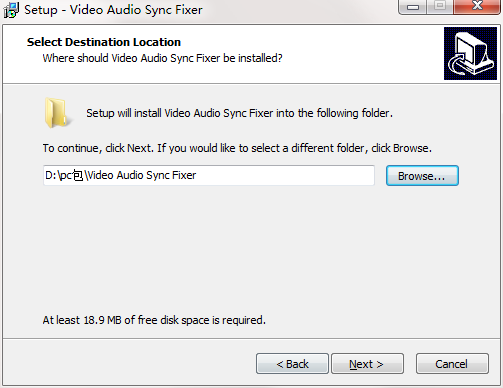
Task: Click the 'Setup will install Video Audio Sync Fixer' text
Action: coord(180,113)
